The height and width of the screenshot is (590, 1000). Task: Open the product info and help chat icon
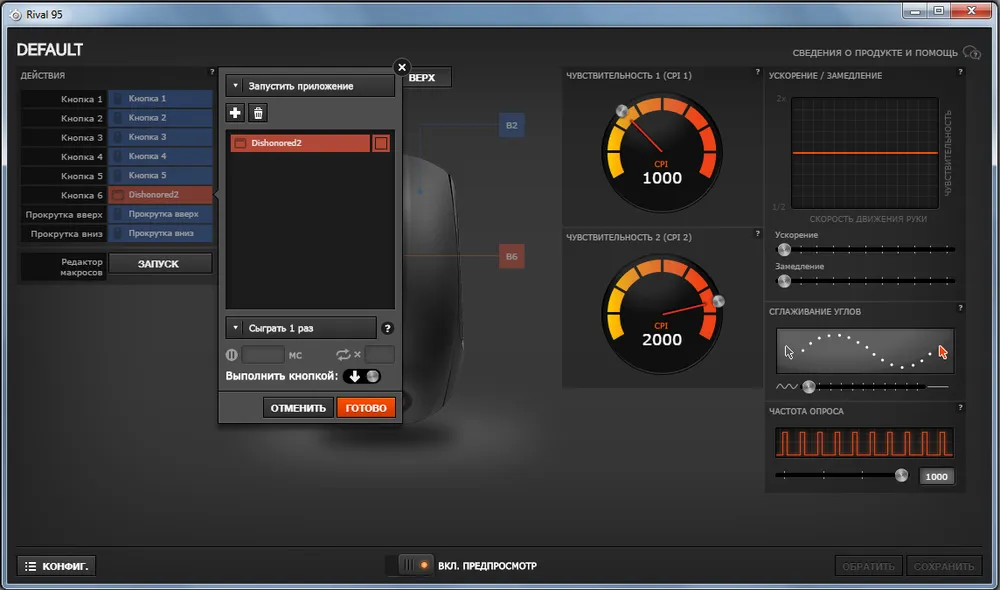(x=971, y=52)
